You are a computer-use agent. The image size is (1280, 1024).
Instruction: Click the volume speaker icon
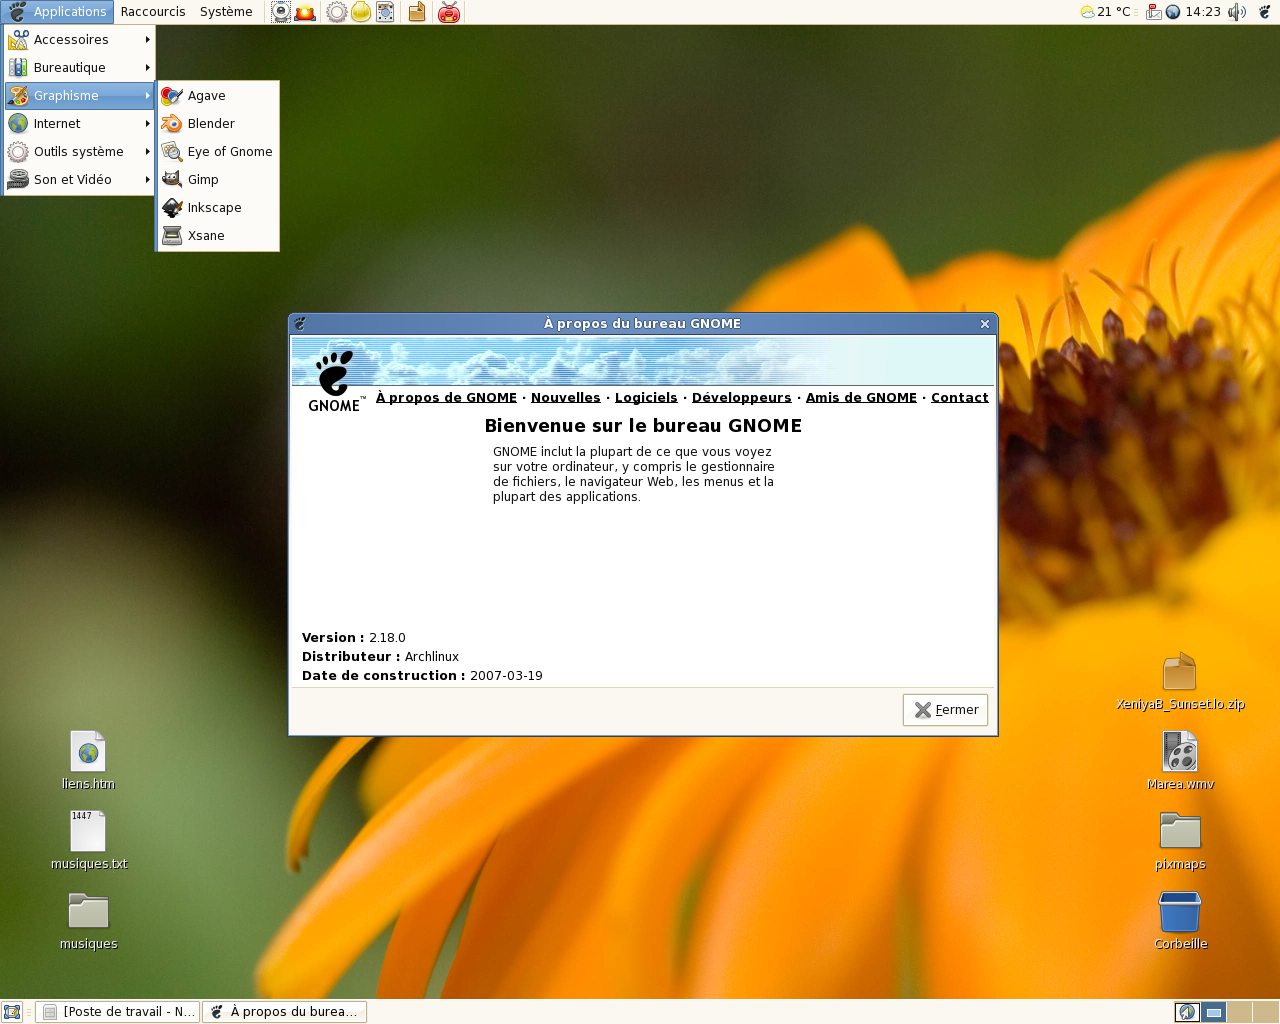coord(1237,12)
